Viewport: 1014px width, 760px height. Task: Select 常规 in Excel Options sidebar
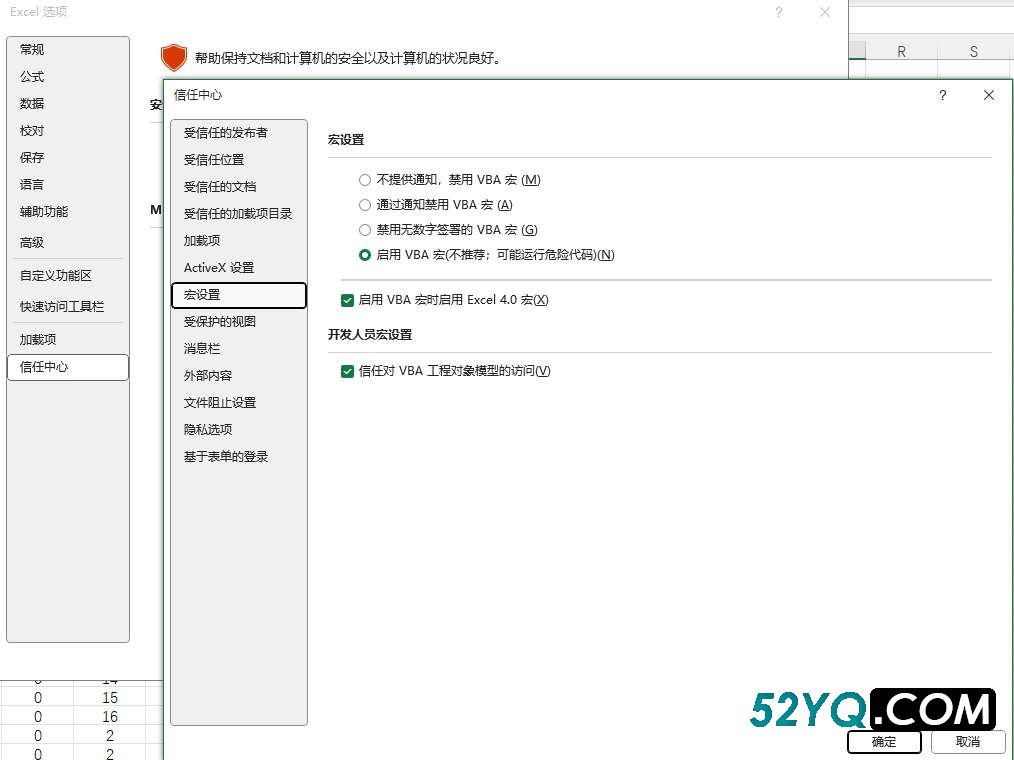[68, 50]
